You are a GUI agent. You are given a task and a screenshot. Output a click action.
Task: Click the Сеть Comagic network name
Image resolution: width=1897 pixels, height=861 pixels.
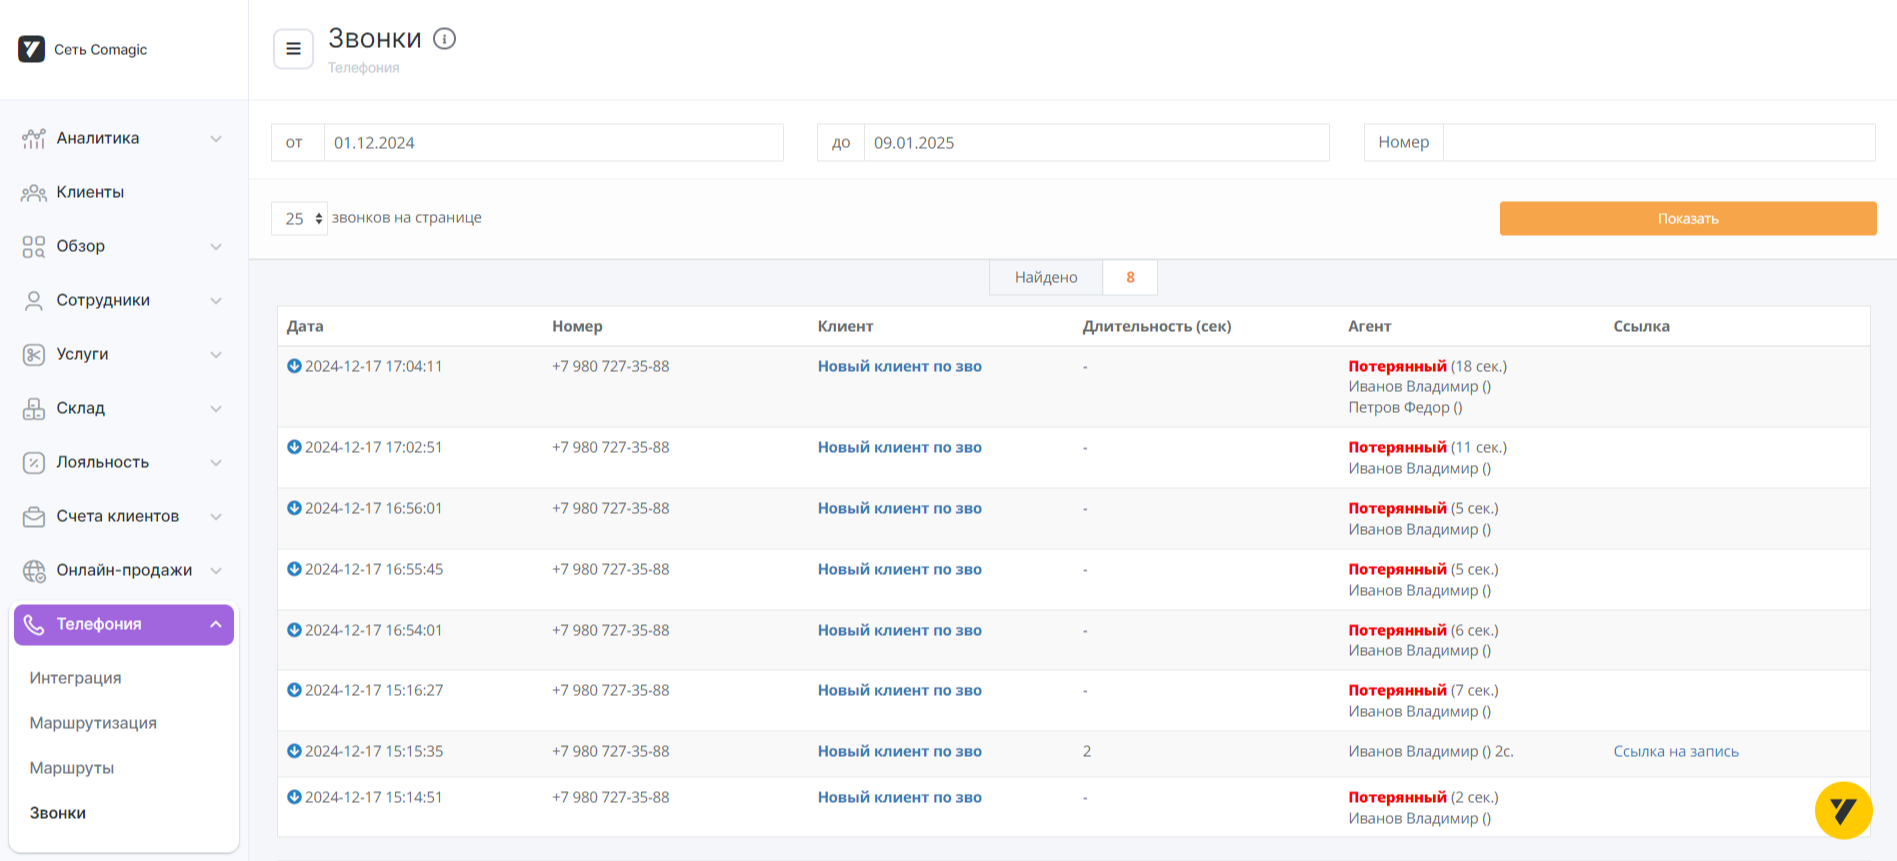coord(101,50)
